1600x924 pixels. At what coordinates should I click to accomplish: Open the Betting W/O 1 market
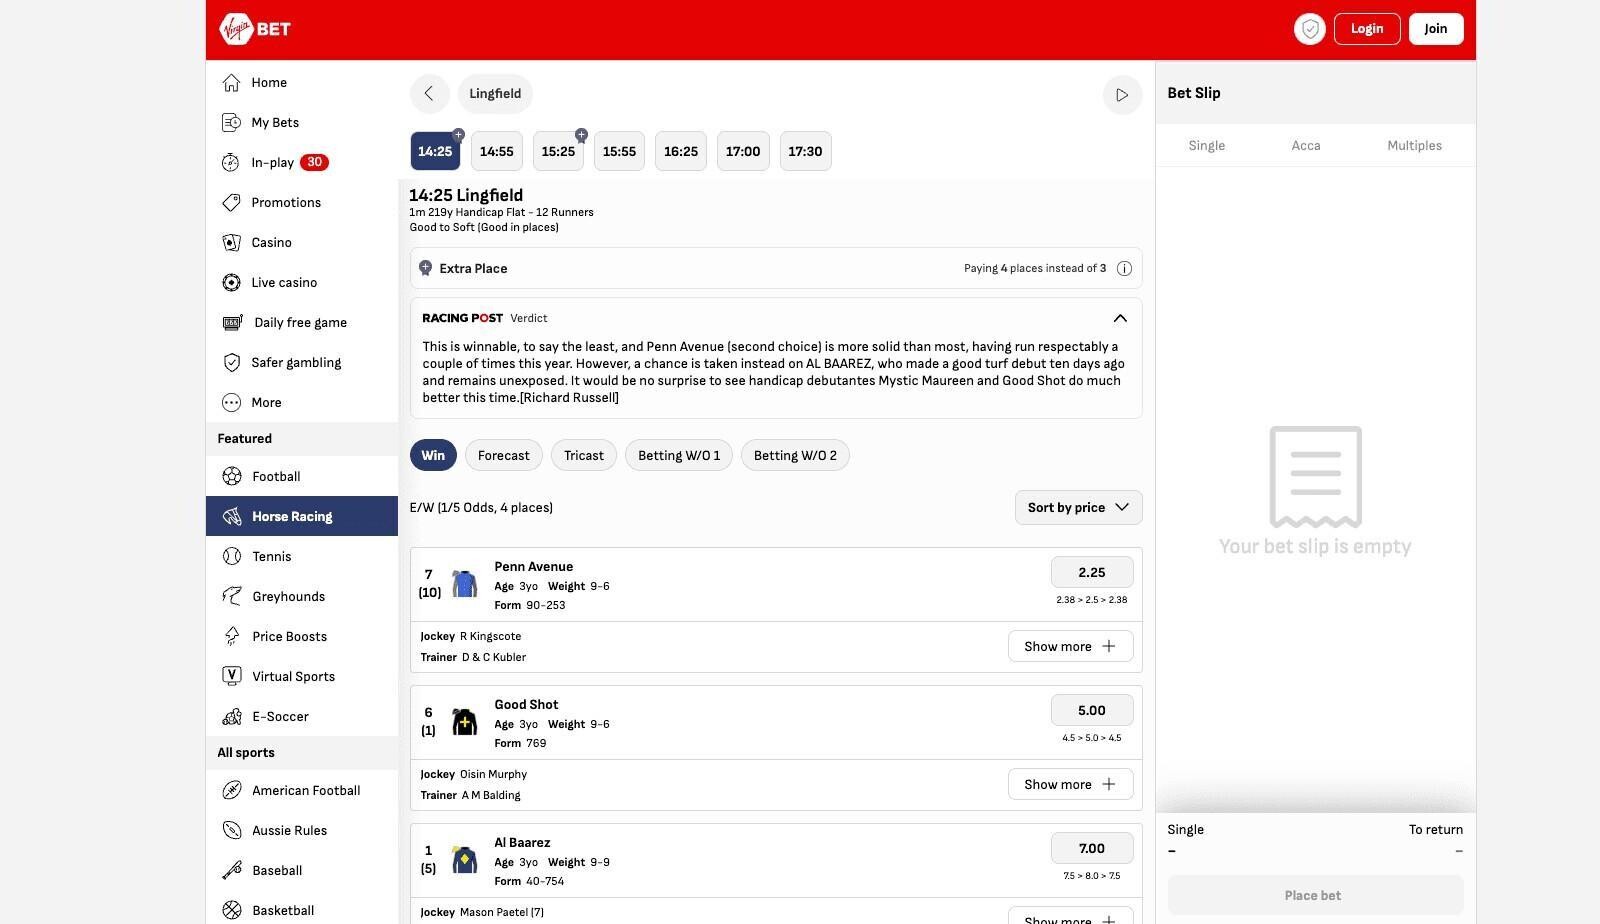pos(679,455)
